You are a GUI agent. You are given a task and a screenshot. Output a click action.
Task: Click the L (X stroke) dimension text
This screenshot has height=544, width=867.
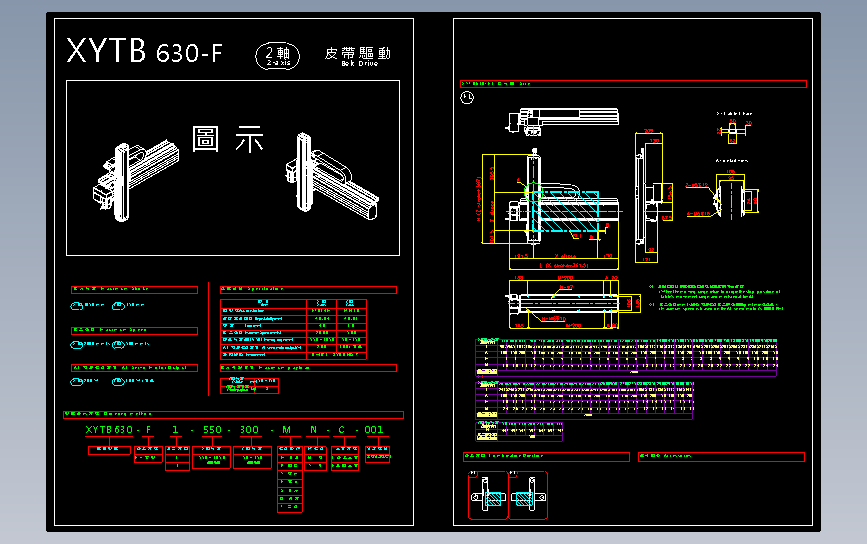tap(564, 265)
